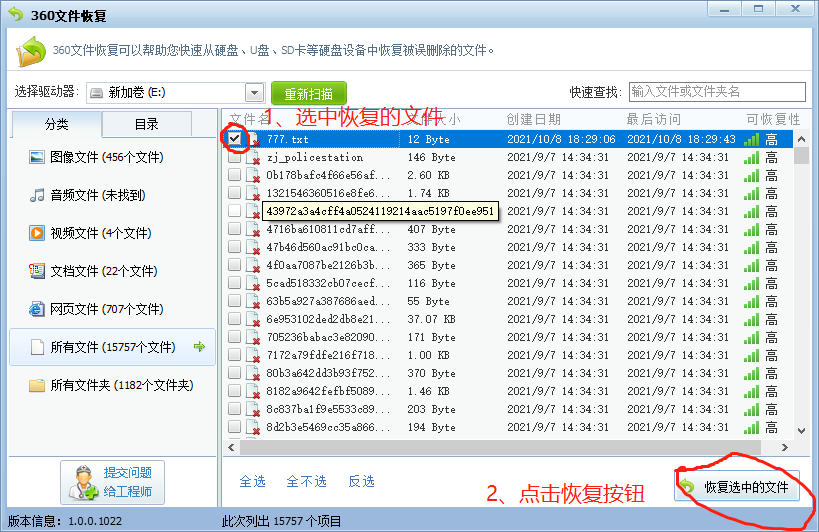
Task: Sort by 可恢复性 column header
Action: [x=773, y=120]
